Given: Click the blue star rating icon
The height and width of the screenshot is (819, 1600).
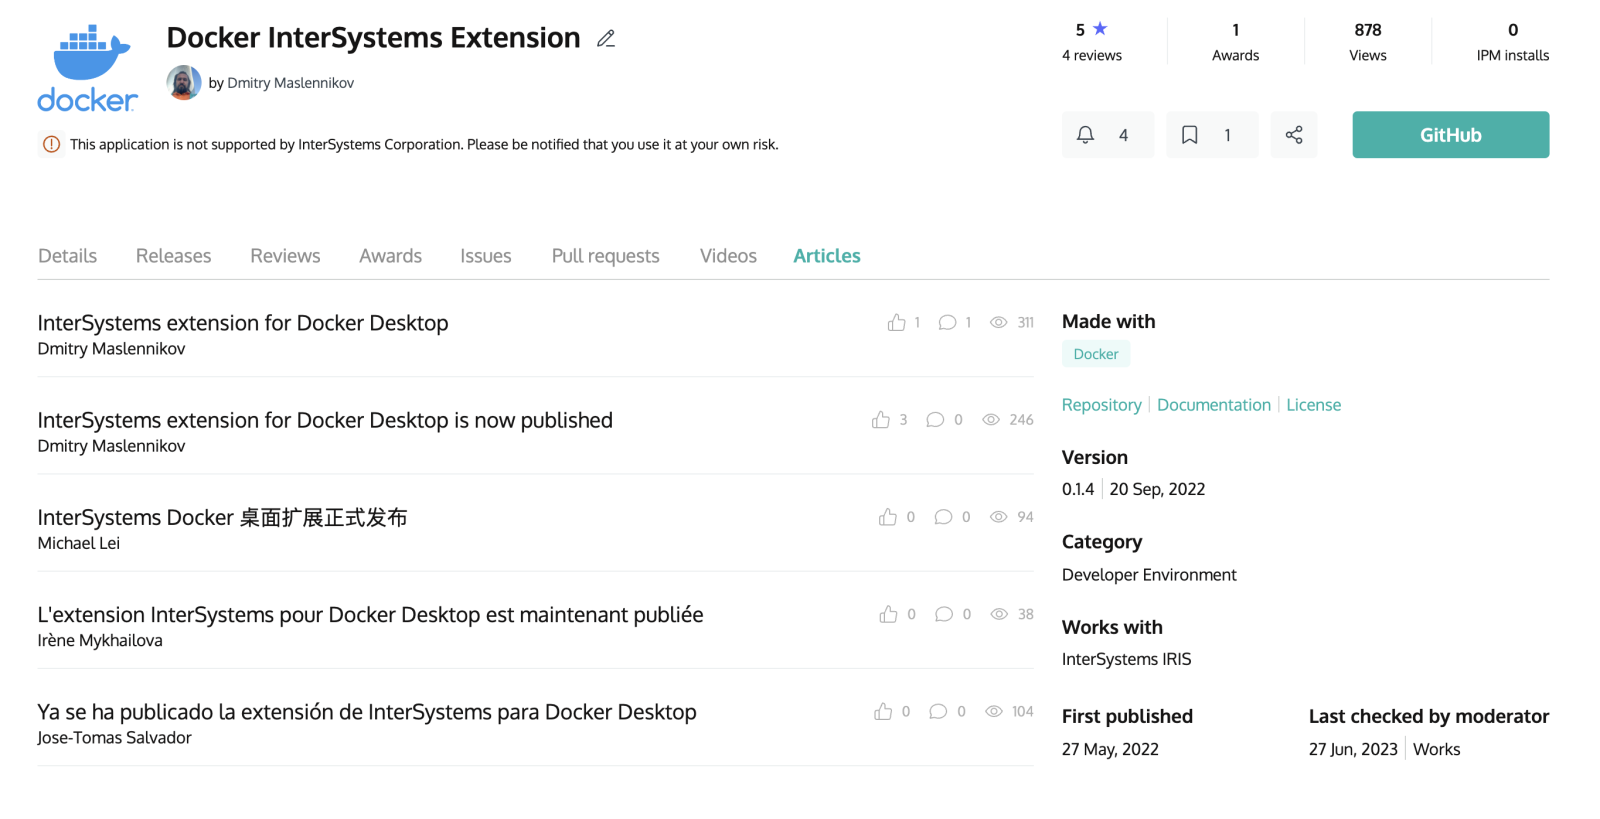Looking at the screenshot, I should [x=1100, y=29].
